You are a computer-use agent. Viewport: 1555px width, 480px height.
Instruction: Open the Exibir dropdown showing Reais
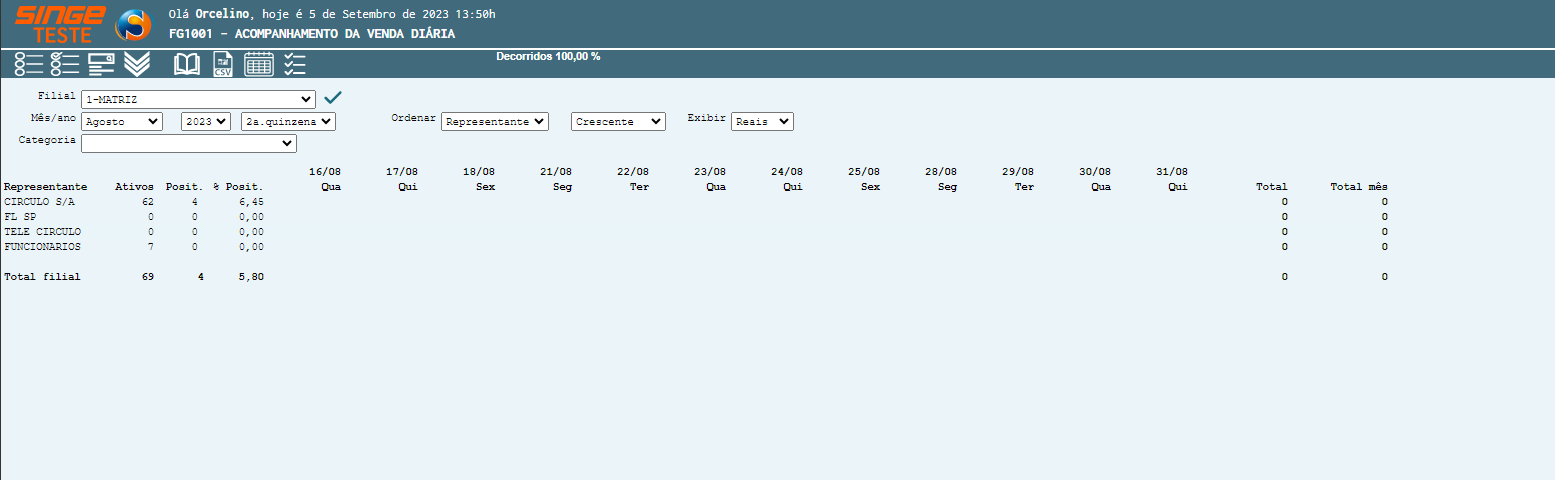[762, 121]
